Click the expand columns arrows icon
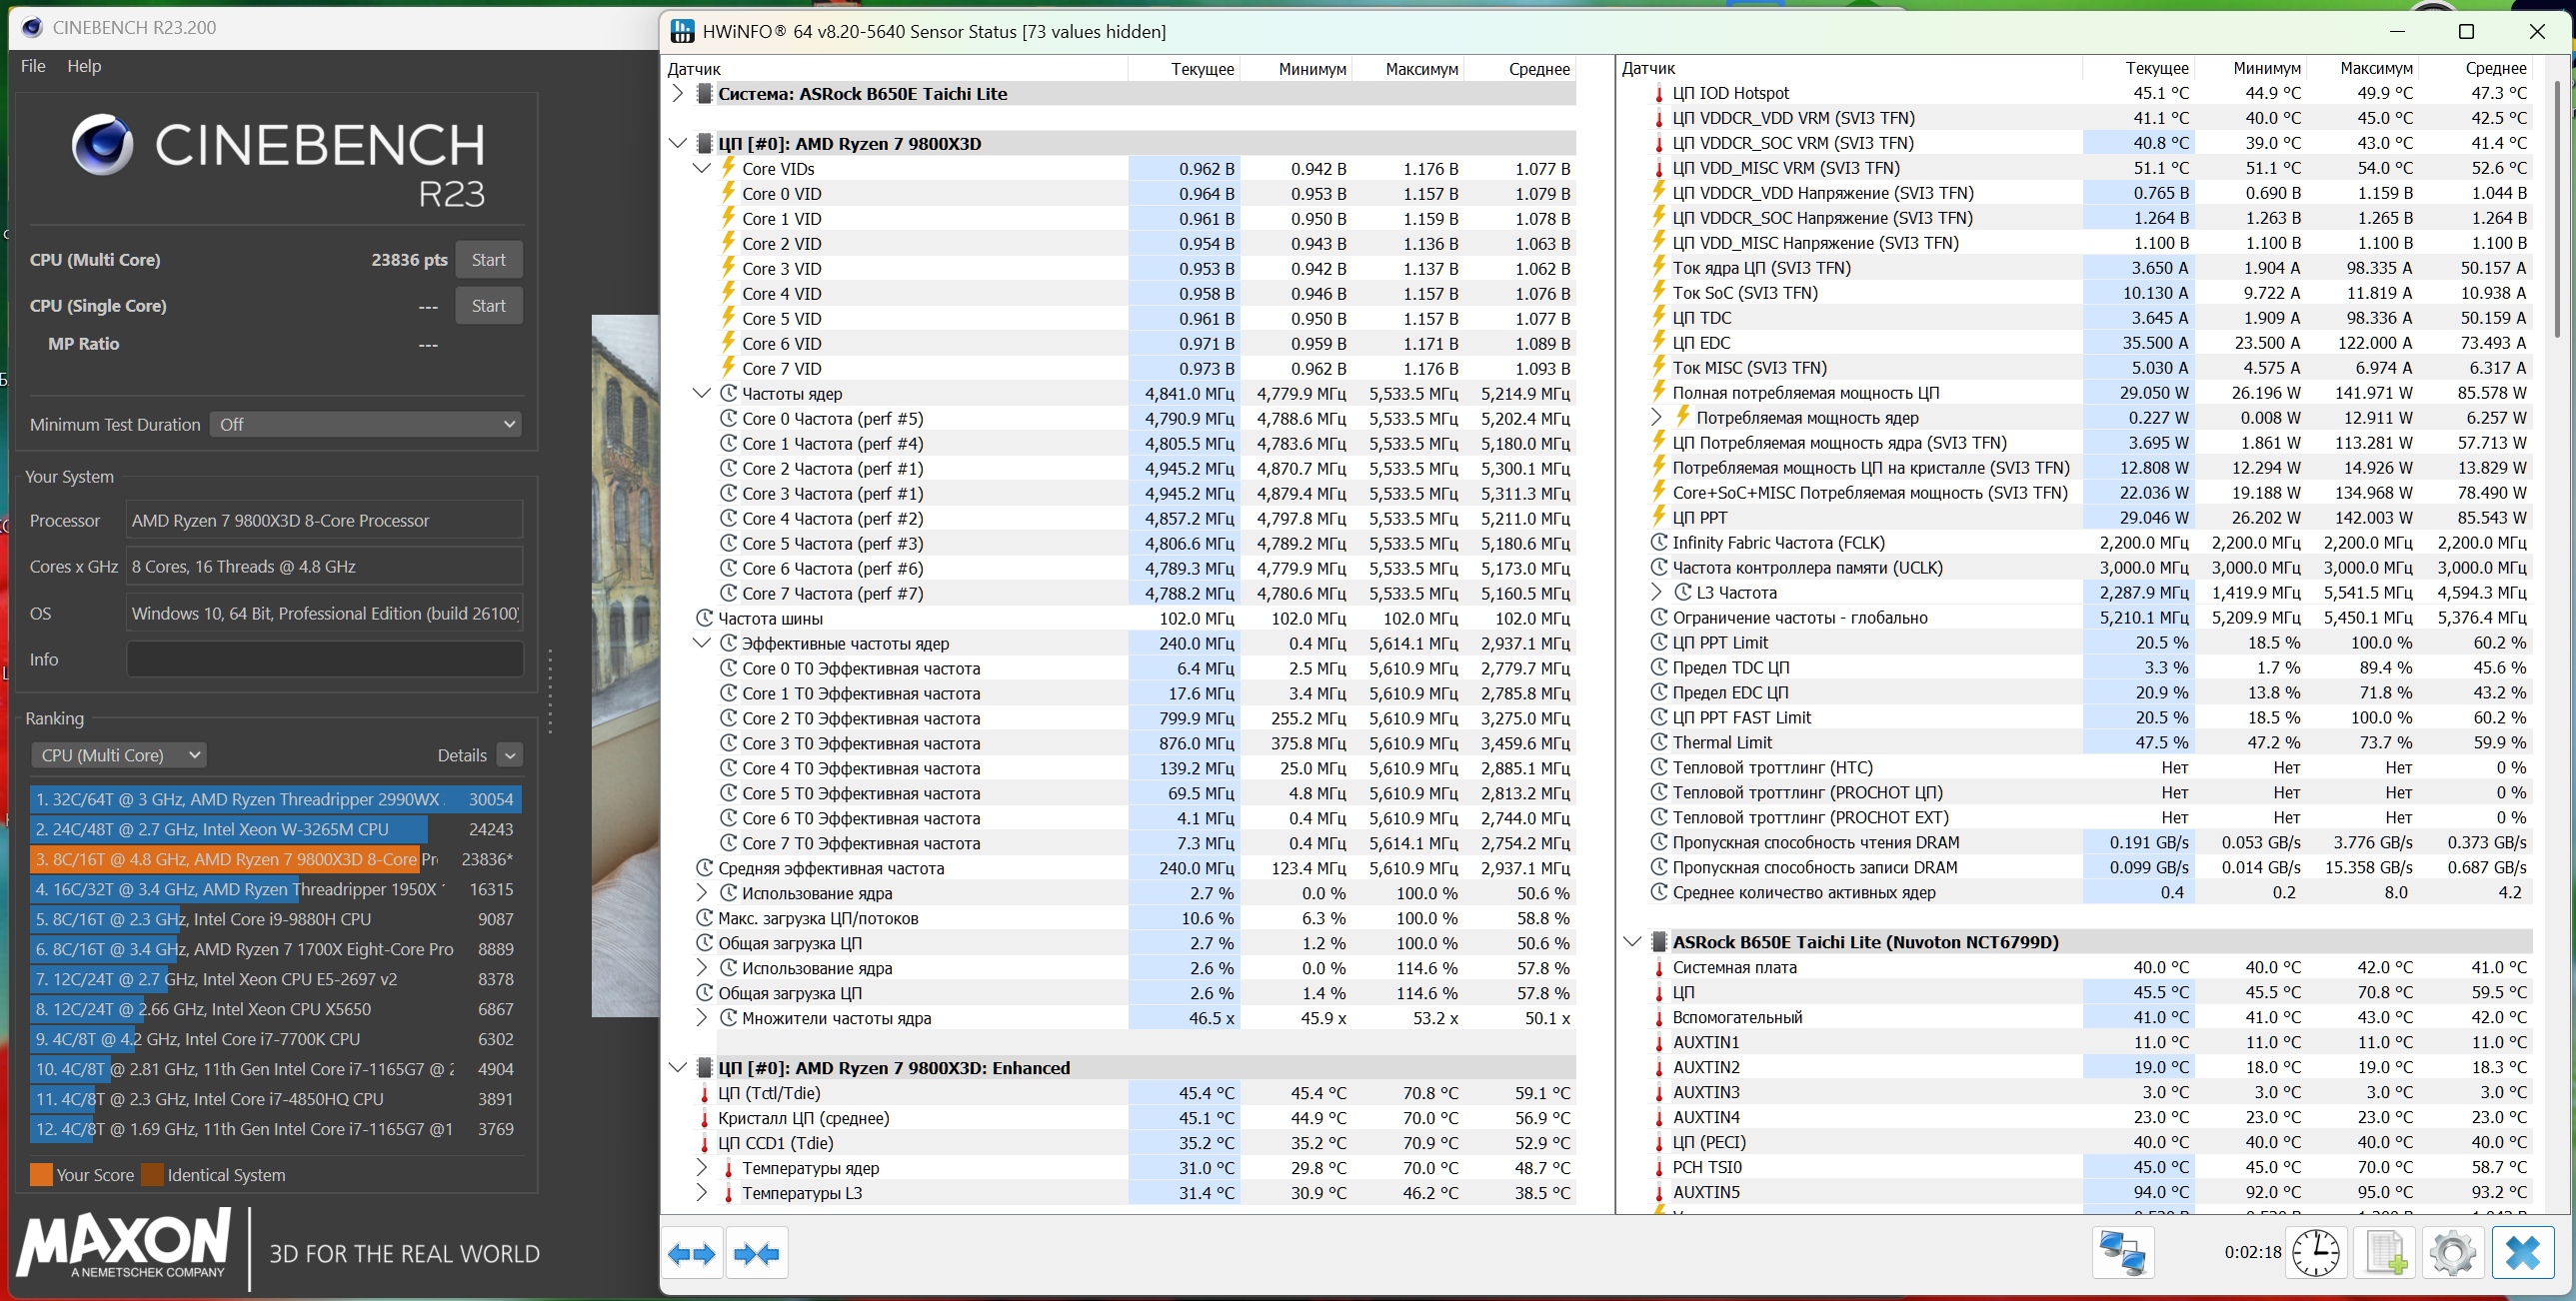This screenshot has width=2576, height=1301. tap(691, 1253)
